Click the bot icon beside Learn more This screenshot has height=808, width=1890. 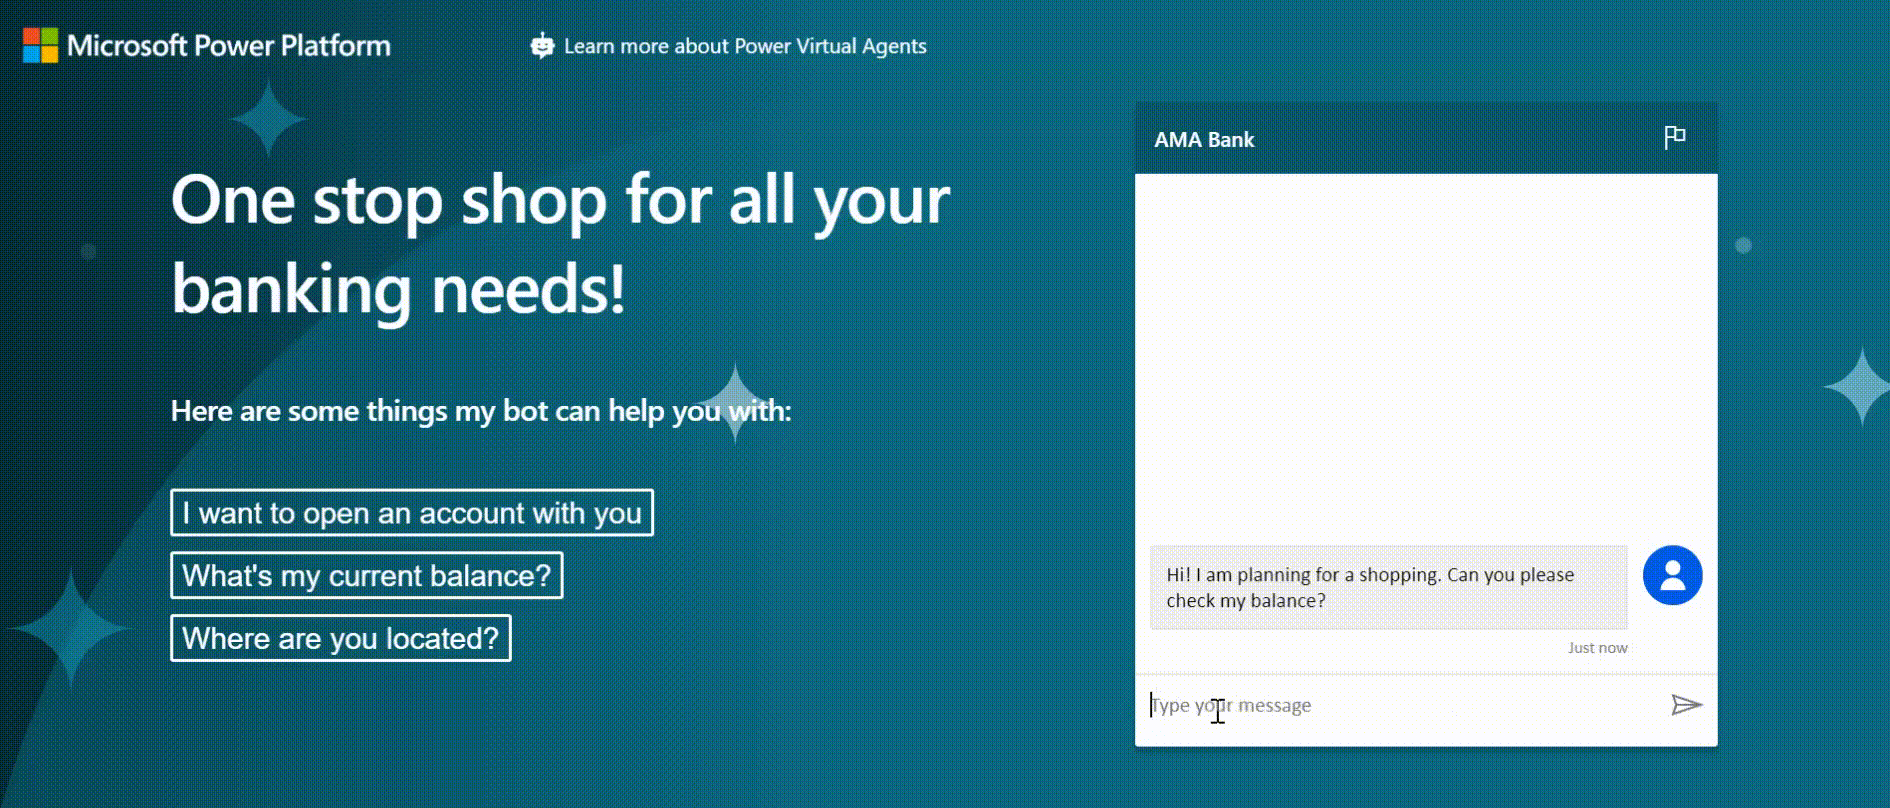(x=542, y=46)
